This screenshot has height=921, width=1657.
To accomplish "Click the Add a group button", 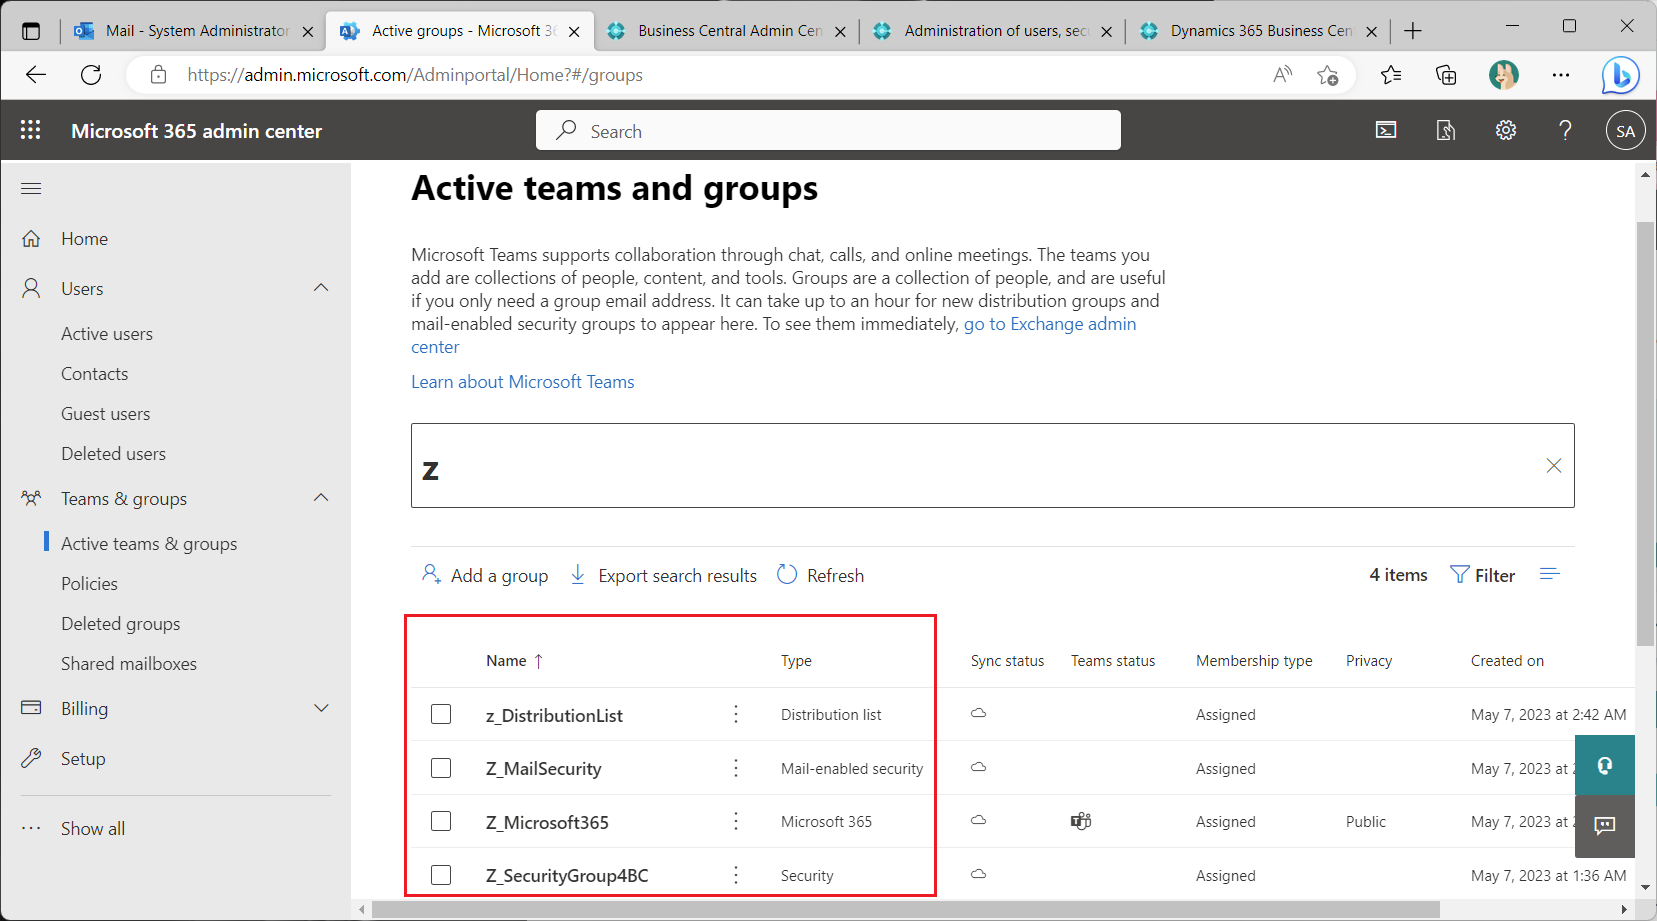I will click(486, 575).
